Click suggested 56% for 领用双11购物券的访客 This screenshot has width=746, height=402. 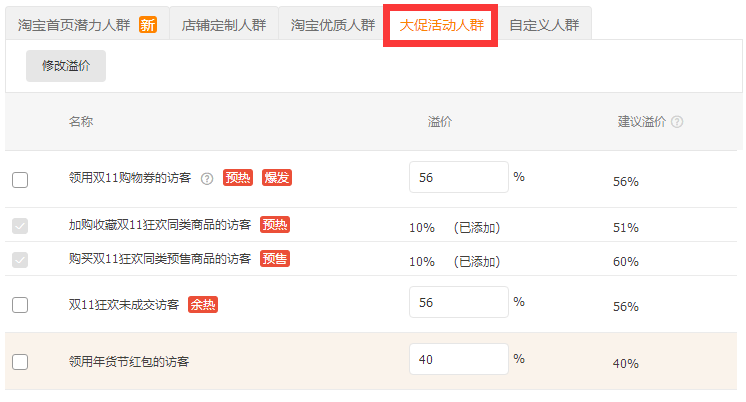click(x=626, y=182)
